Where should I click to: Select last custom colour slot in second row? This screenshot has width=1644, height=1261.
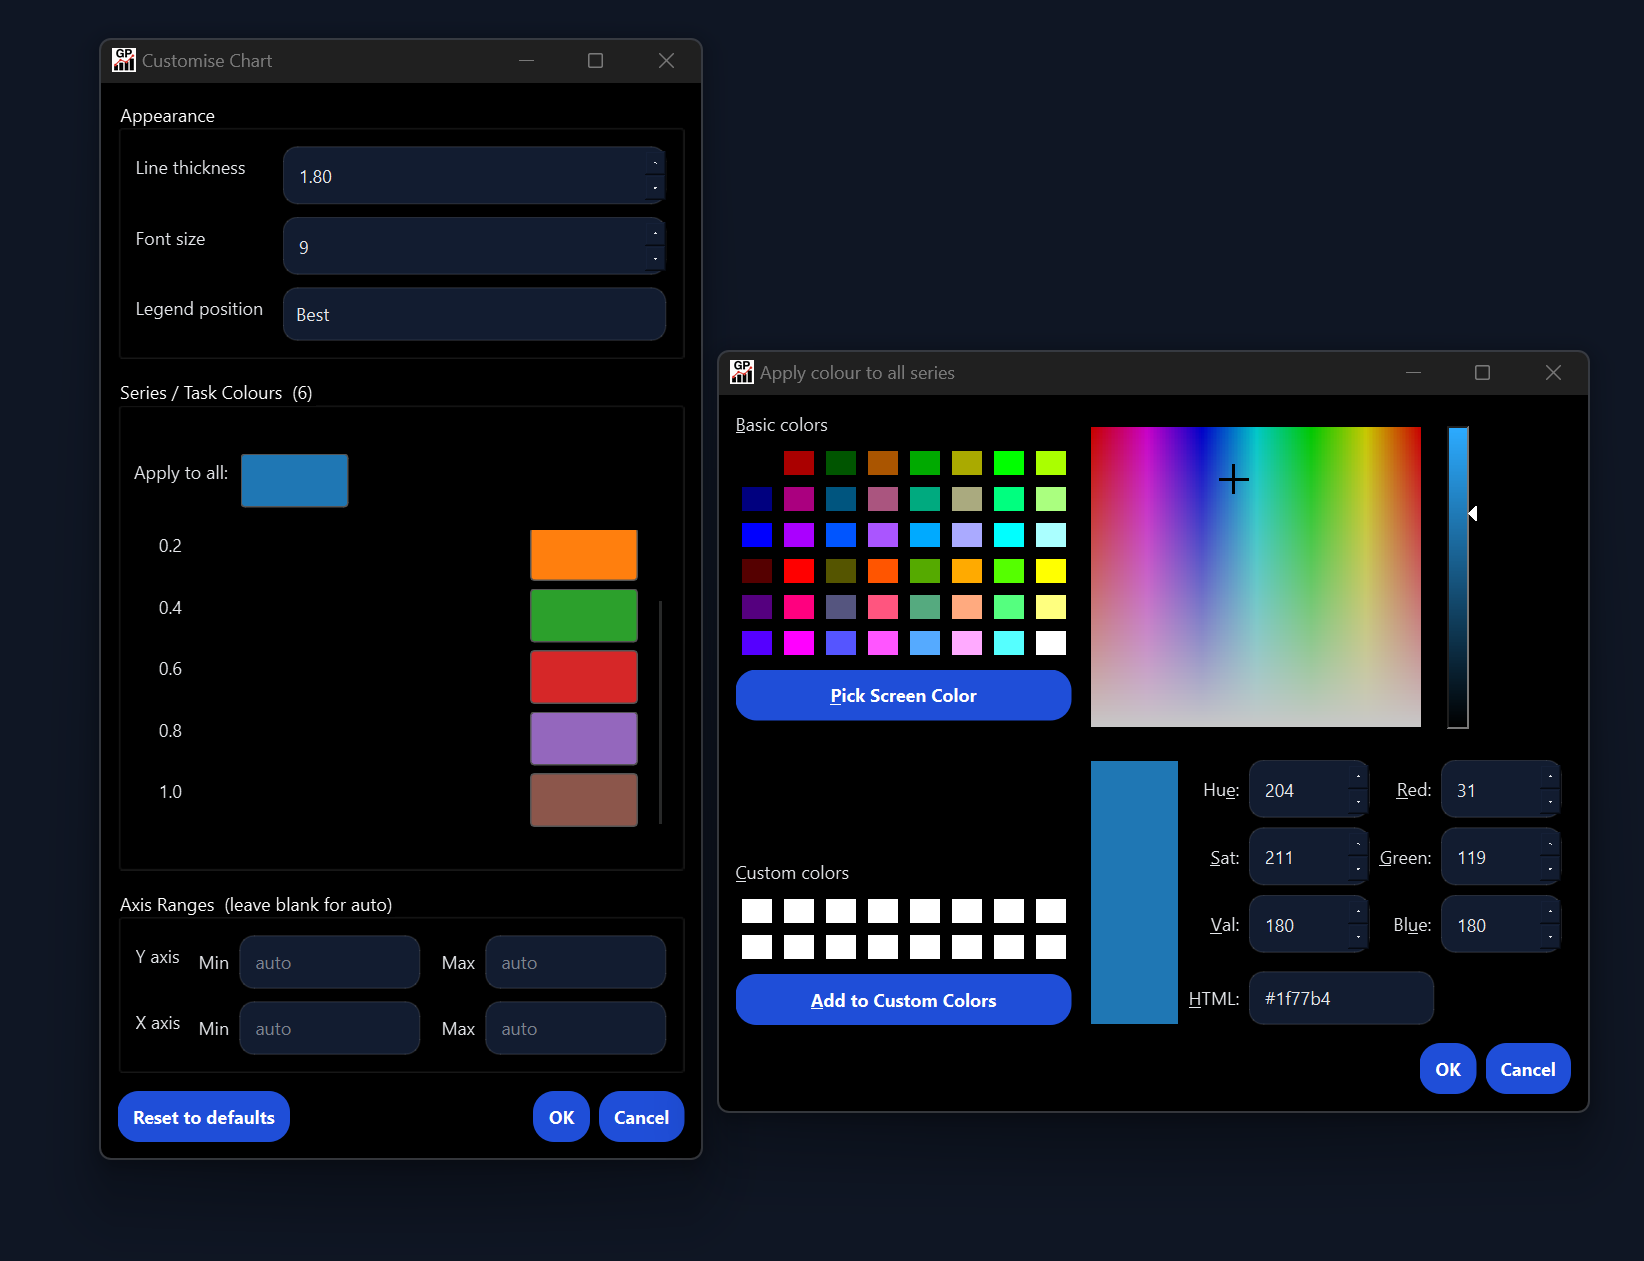(x=1051, y=947)
